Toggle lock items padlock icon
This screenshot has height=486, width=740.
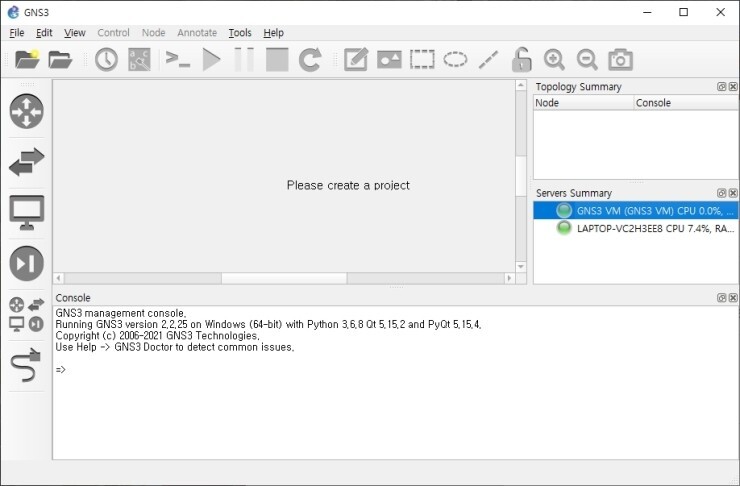521,59
